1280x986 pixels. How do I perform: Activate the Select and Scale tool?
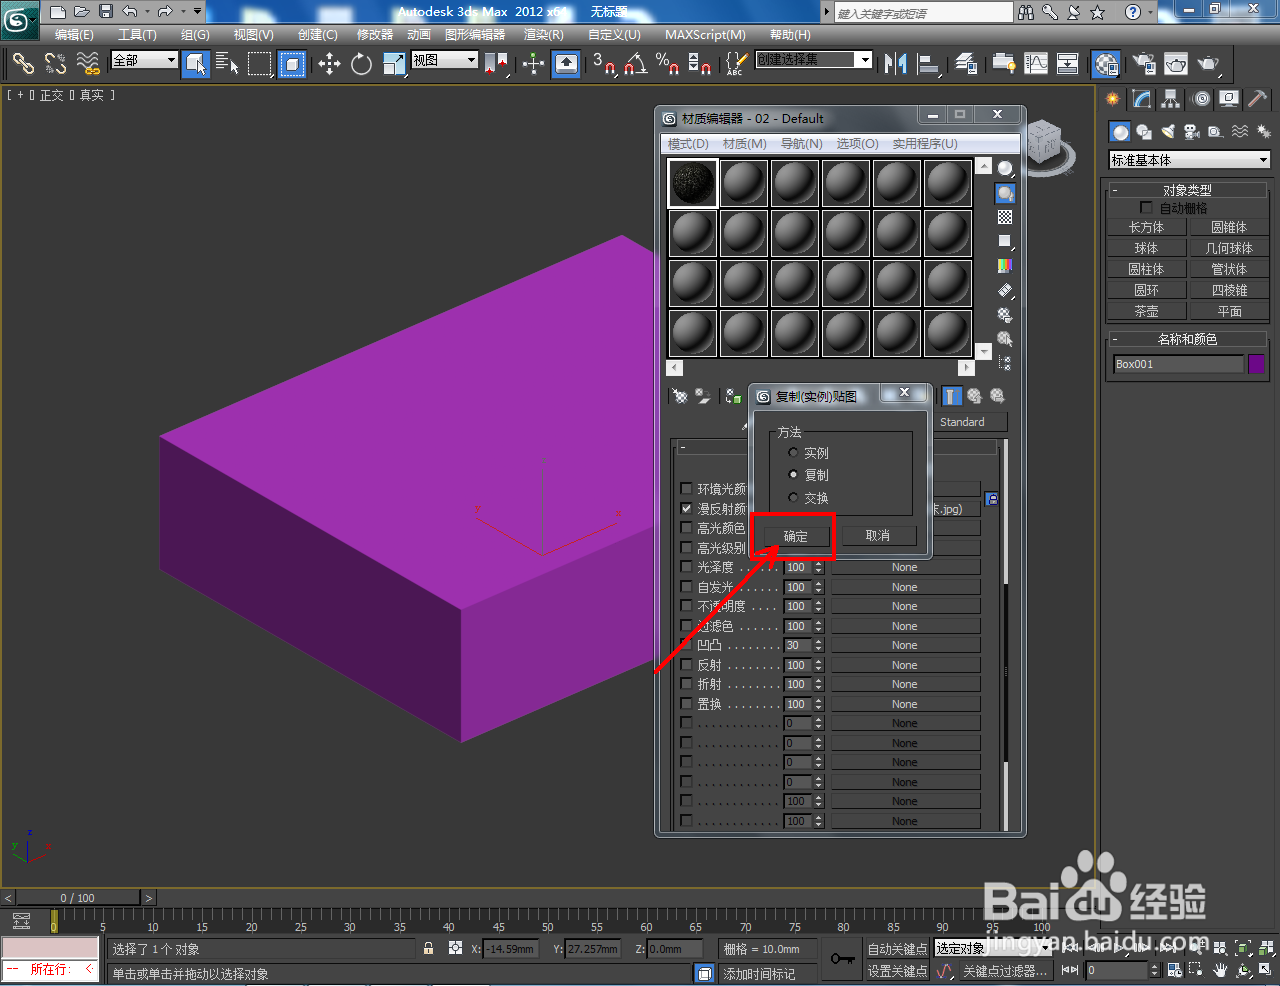394,64
